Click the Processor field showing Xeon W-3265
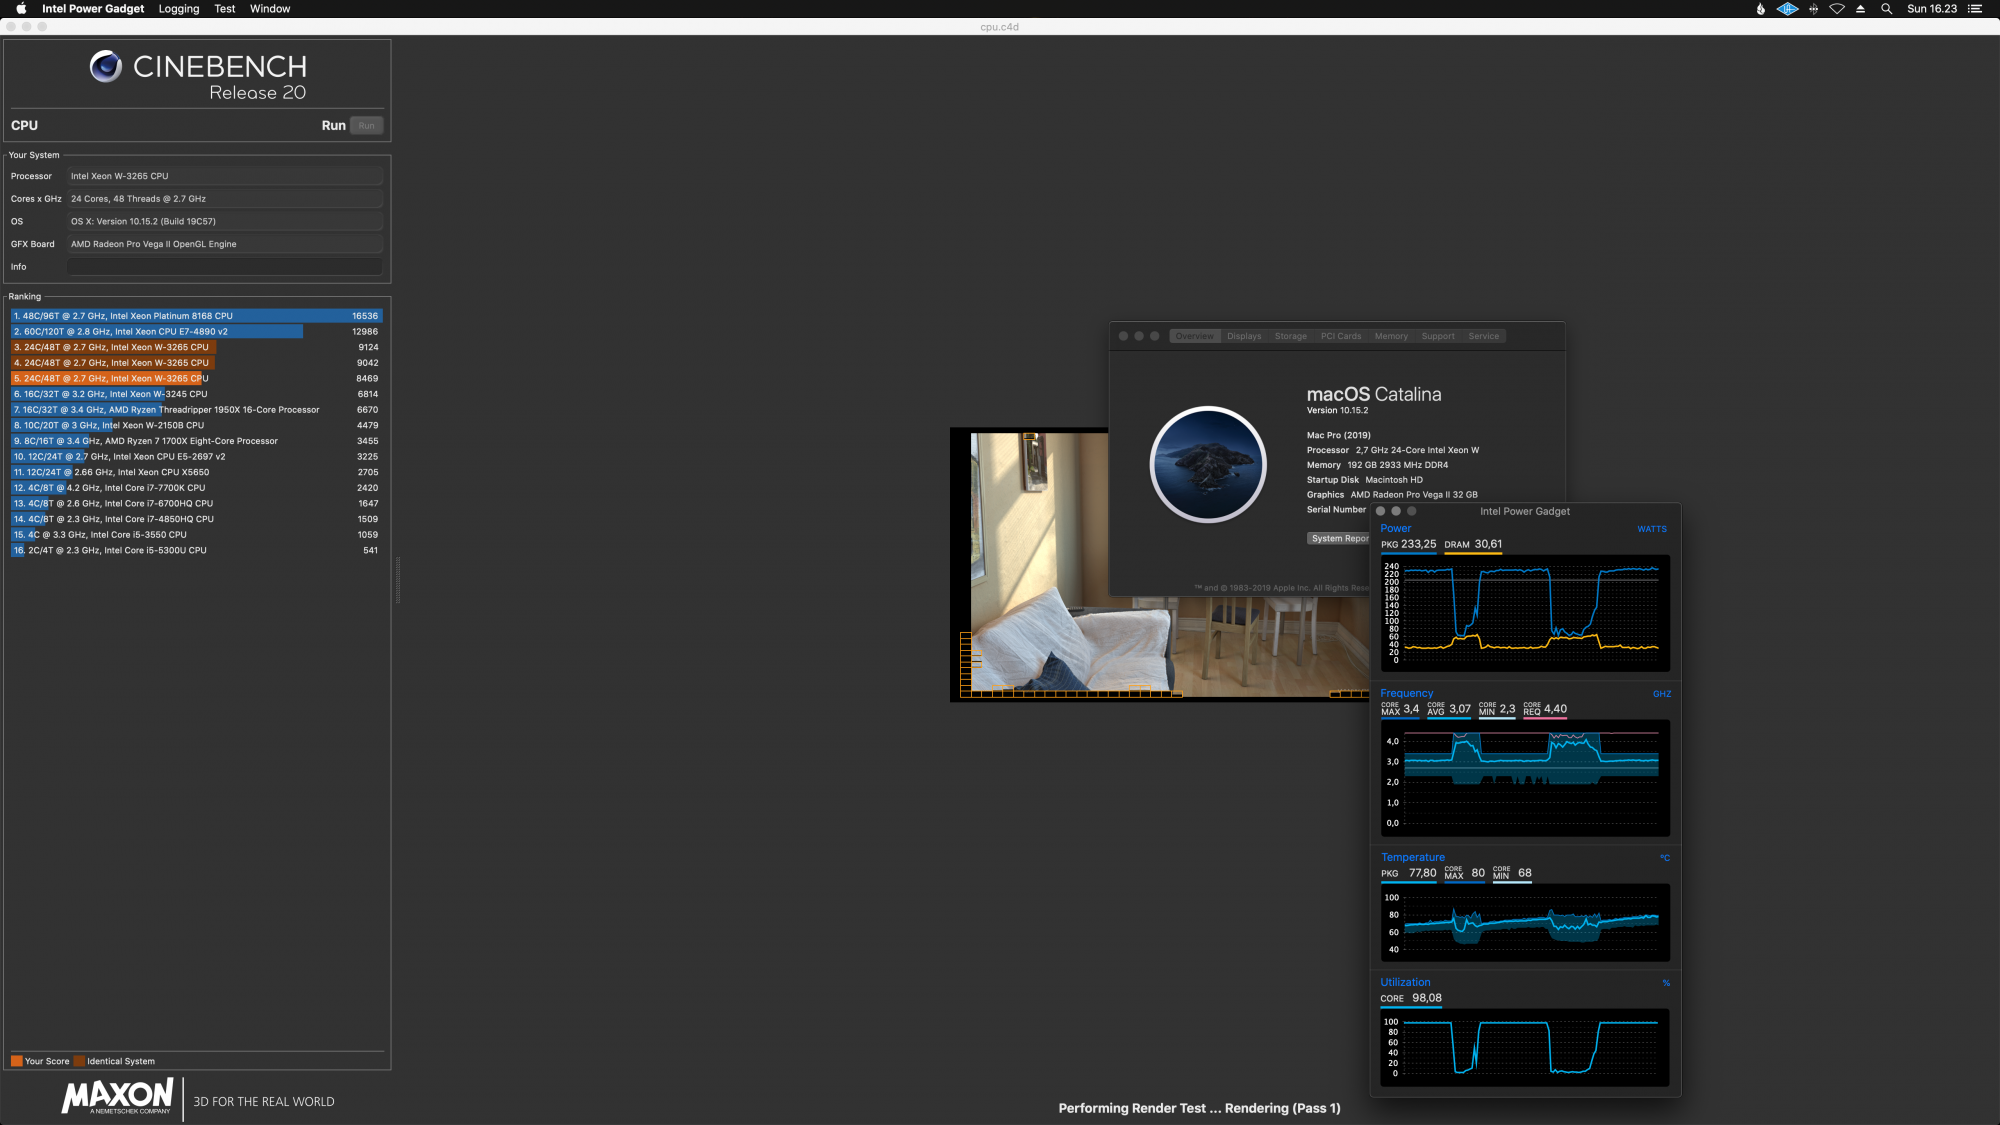The height and width of the screenshot is (1125, 2000). point(225,176)
